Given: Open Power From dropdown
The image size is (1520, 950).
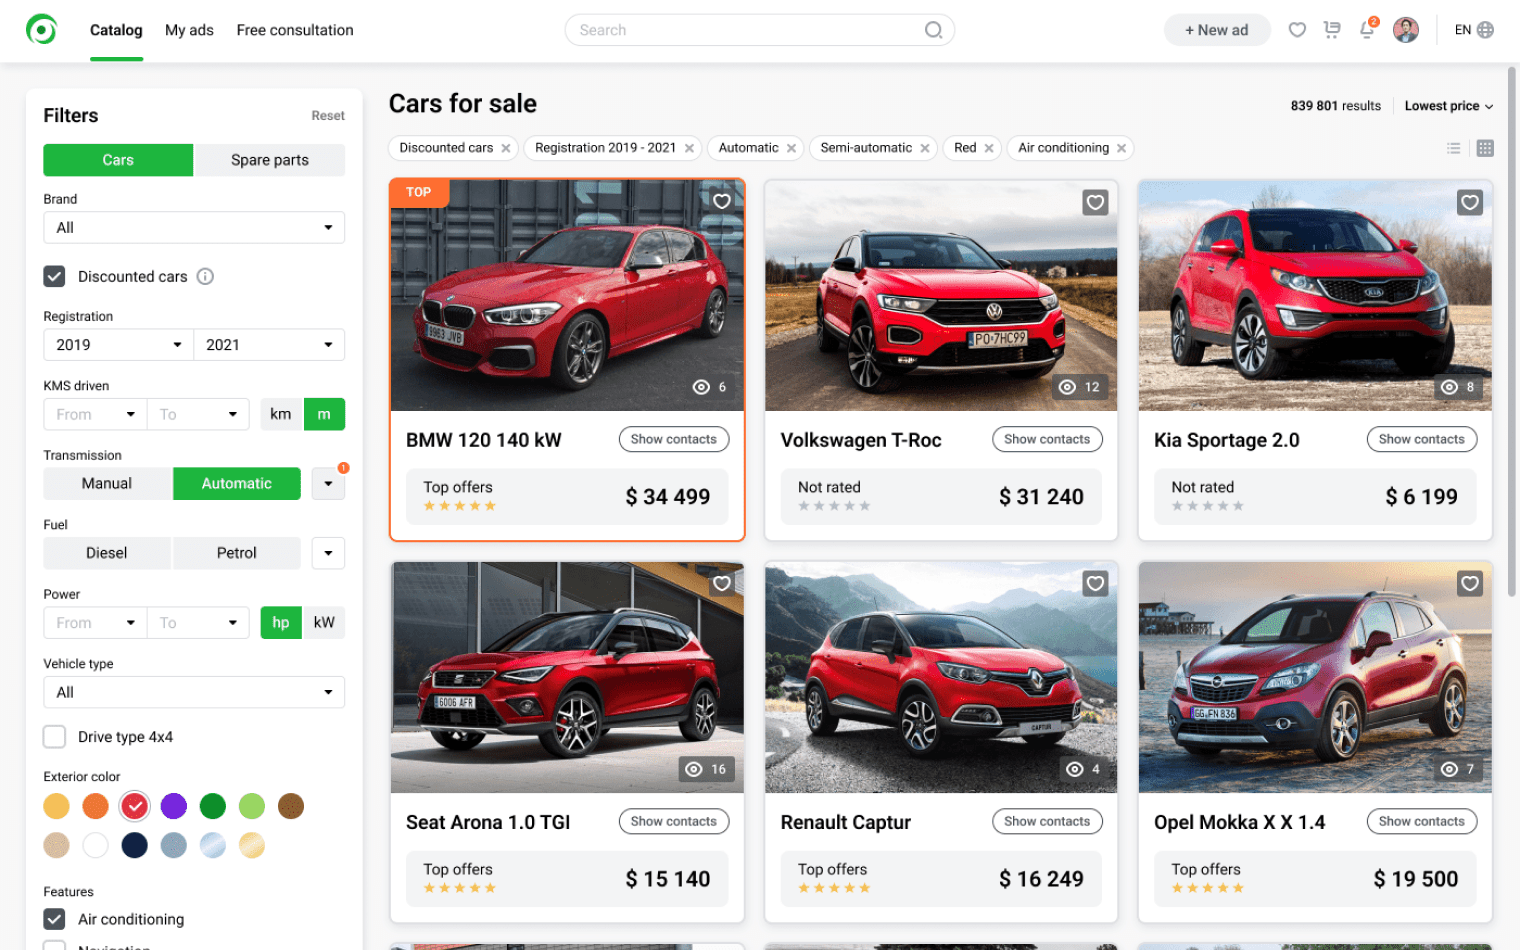Looking at the screenshot, I should [x=95, y=622].
